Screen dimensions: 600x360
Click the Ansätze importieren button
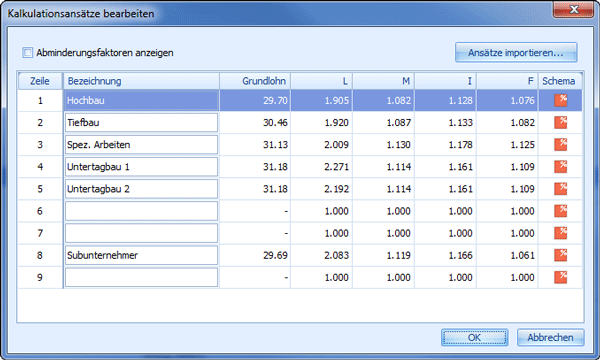tap(516, 52)
